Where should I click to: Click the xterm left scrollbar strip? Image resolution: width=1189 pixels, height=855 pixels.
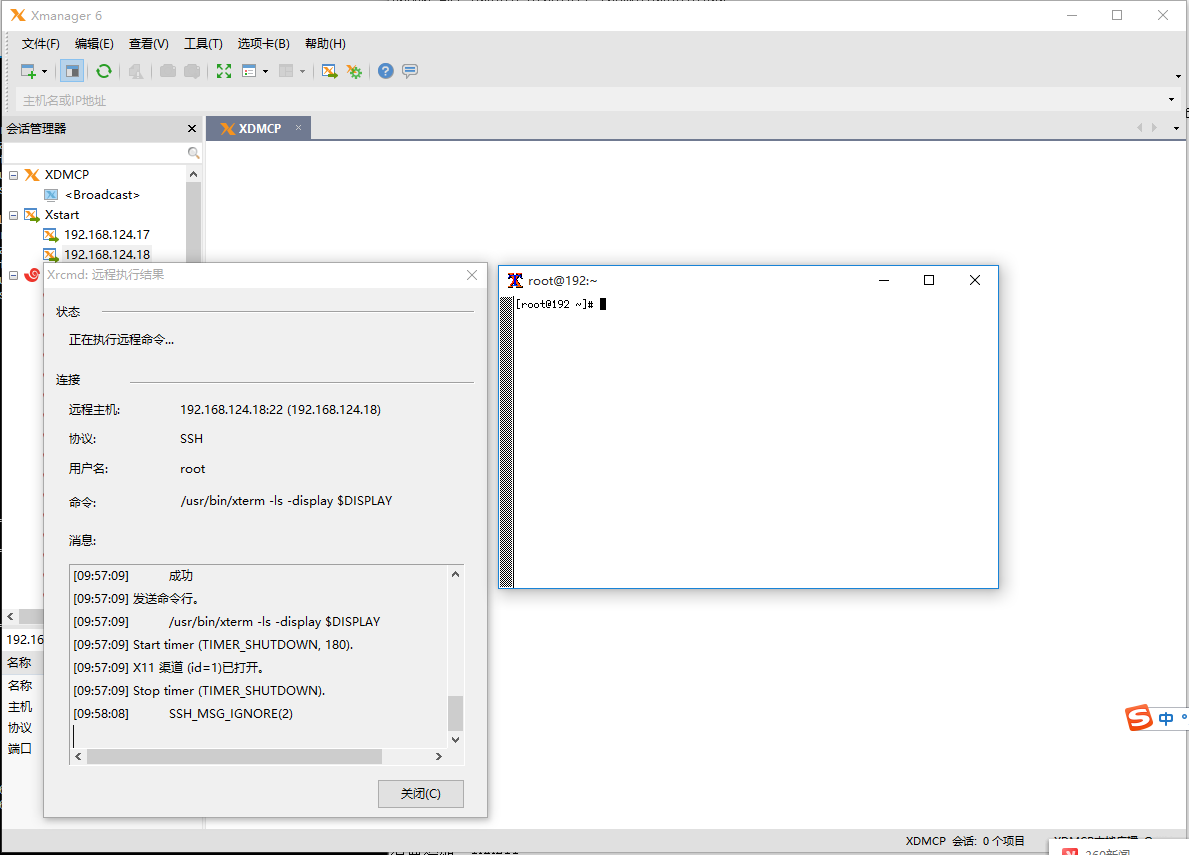tap(507, 442)
